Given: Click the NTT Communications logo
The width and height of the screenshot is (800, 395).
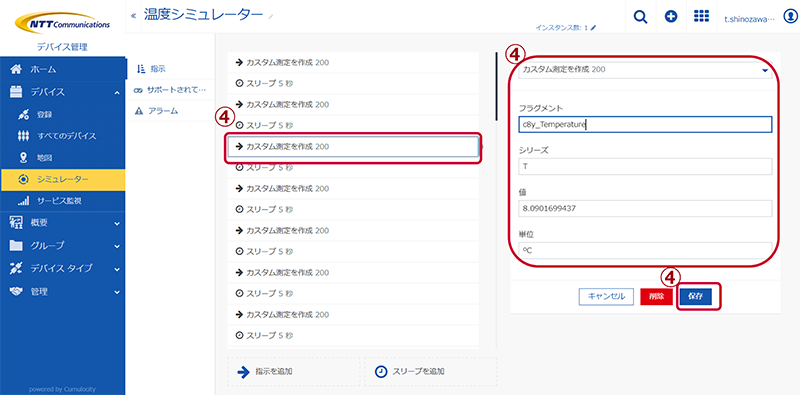Looking at the screenshot, I should 62,23.
